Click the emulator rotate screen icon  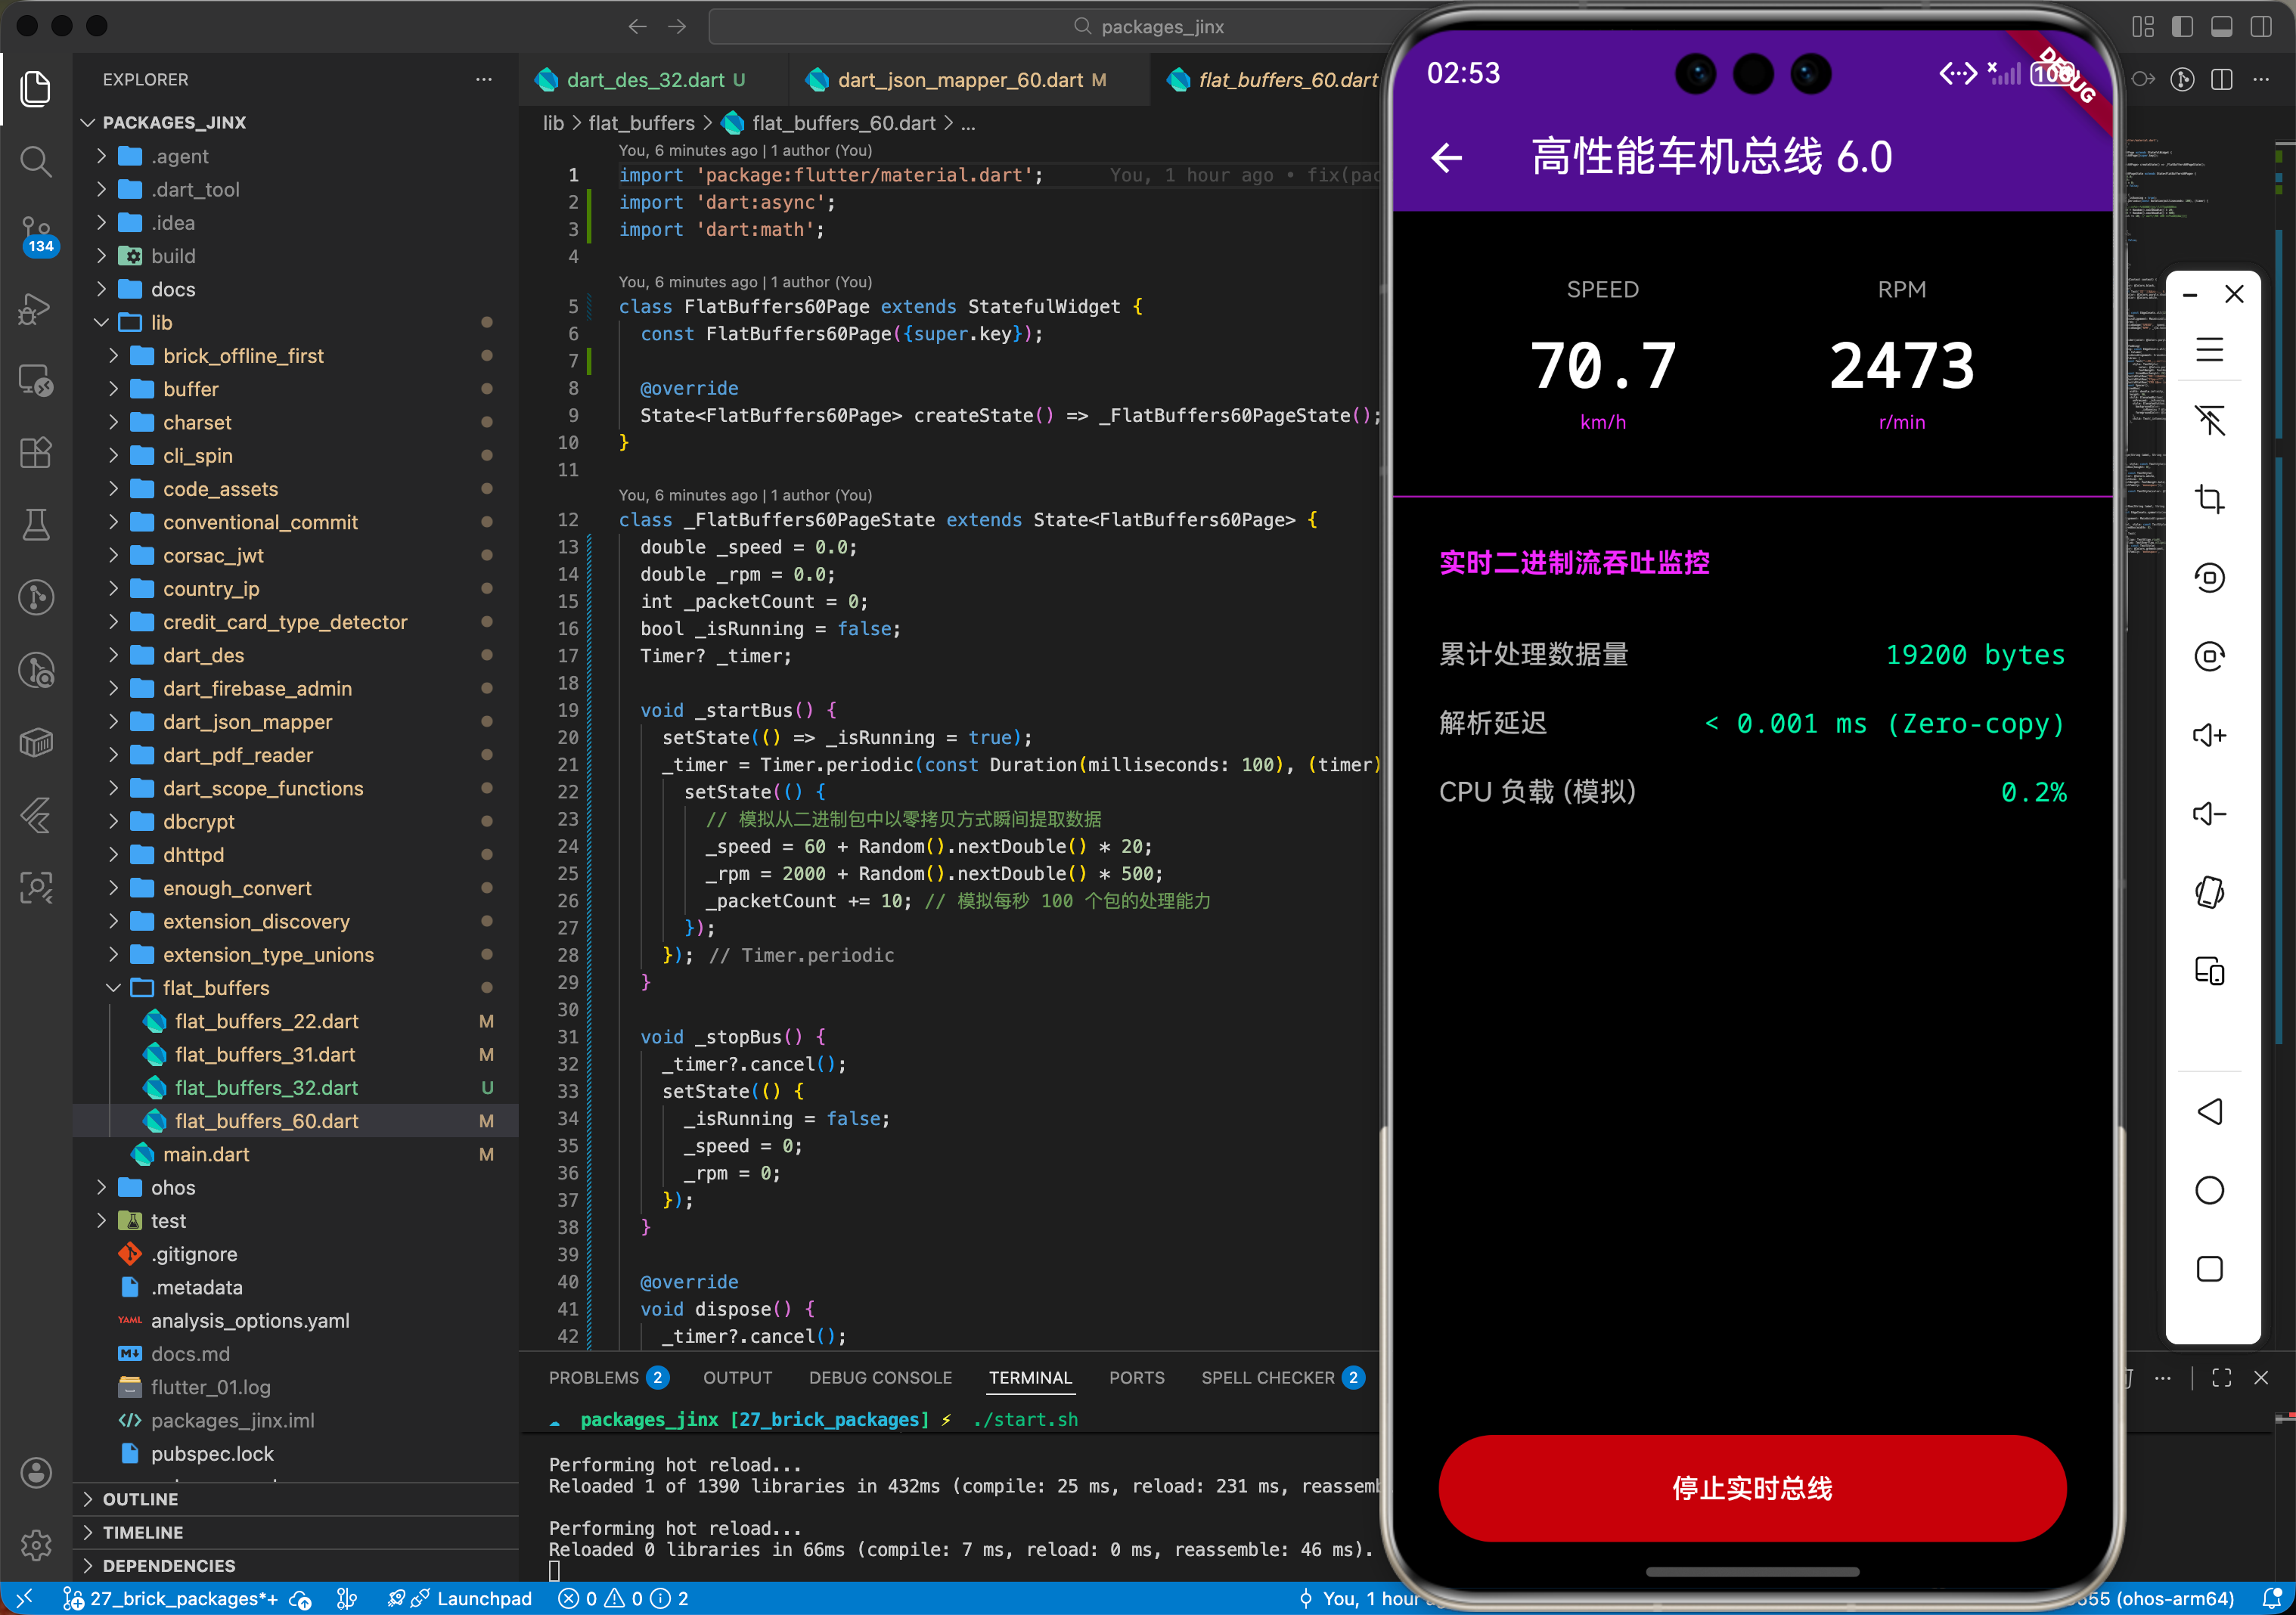(x=2209, y=892)
